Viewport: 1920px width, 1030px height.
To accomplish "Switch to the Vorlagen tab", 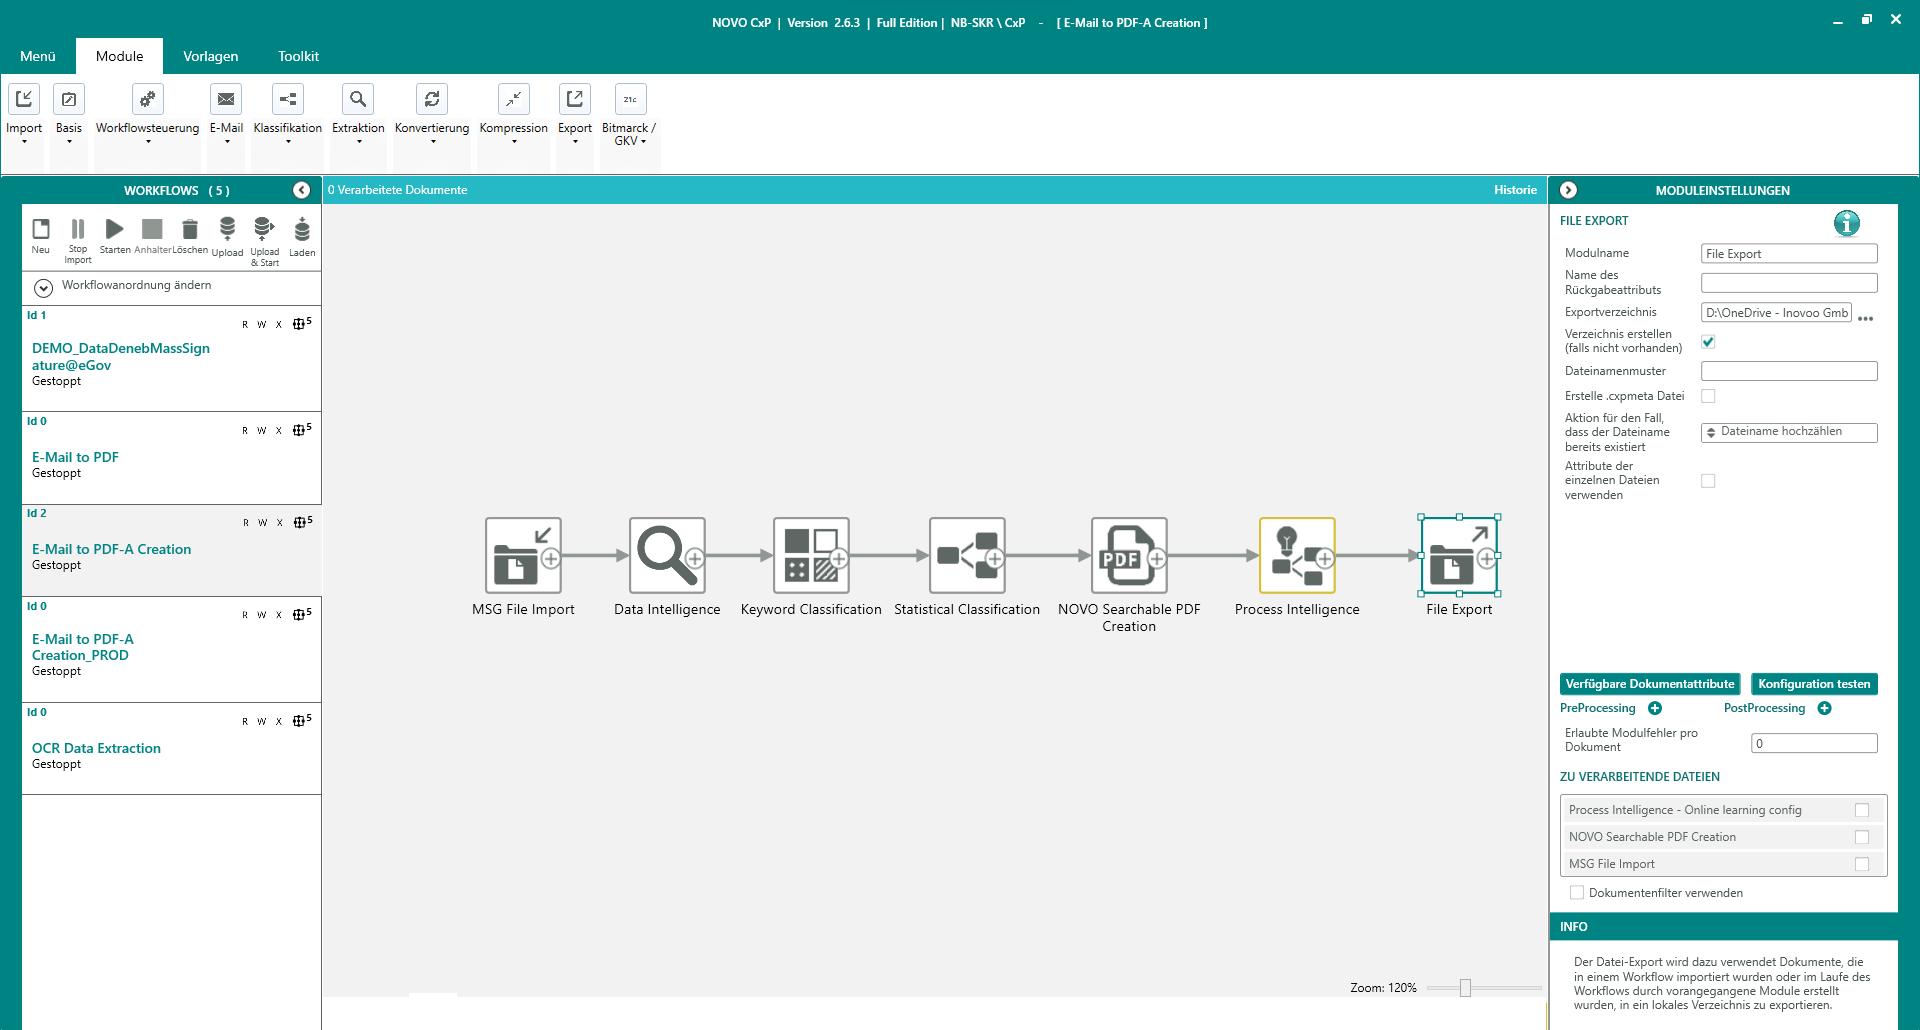I will pos(210,56).
